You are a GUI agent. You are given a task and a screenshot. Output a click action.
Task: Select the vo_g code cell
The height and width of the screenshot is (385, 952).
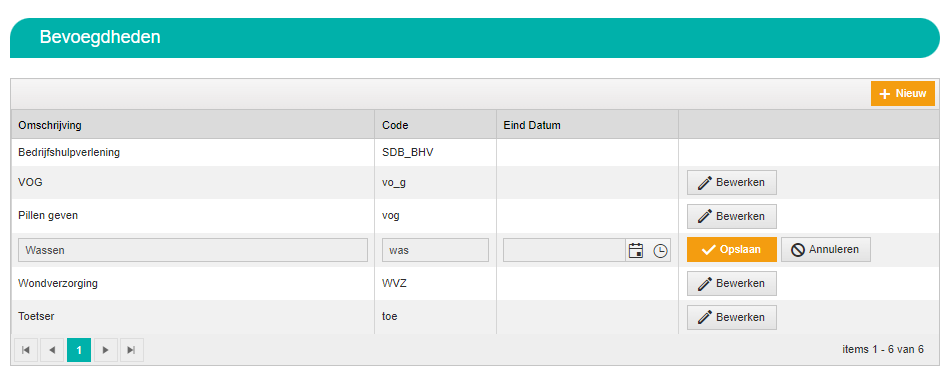(x=435, y=182)
